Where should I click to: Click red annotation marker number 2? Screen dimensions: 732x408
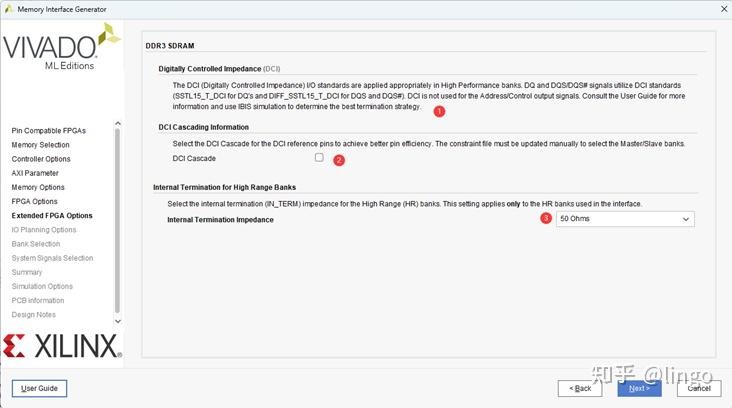coord(339,160)
